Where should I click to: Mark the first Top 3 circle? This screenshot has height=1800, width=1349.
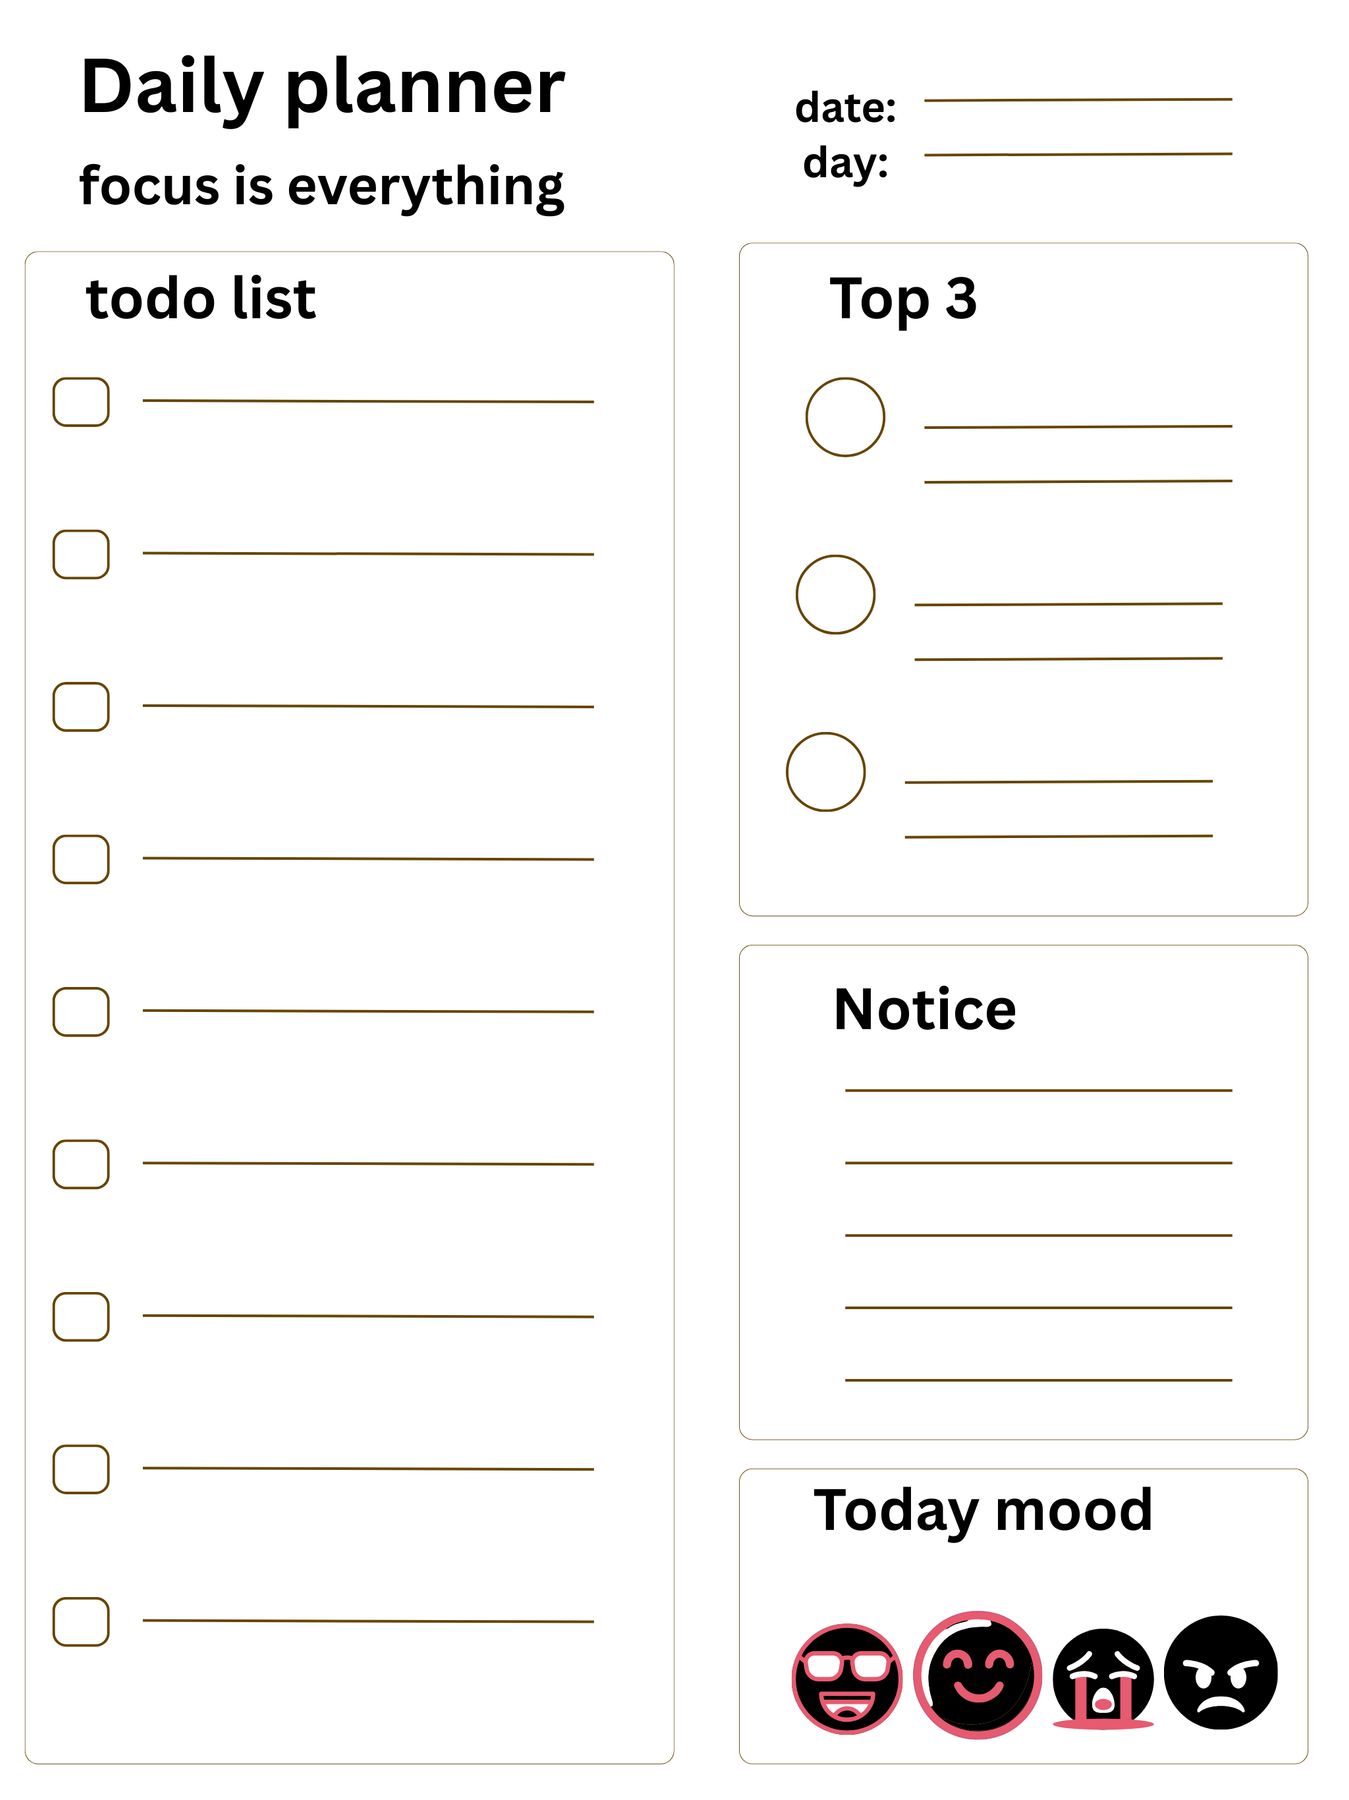[845, 417]
